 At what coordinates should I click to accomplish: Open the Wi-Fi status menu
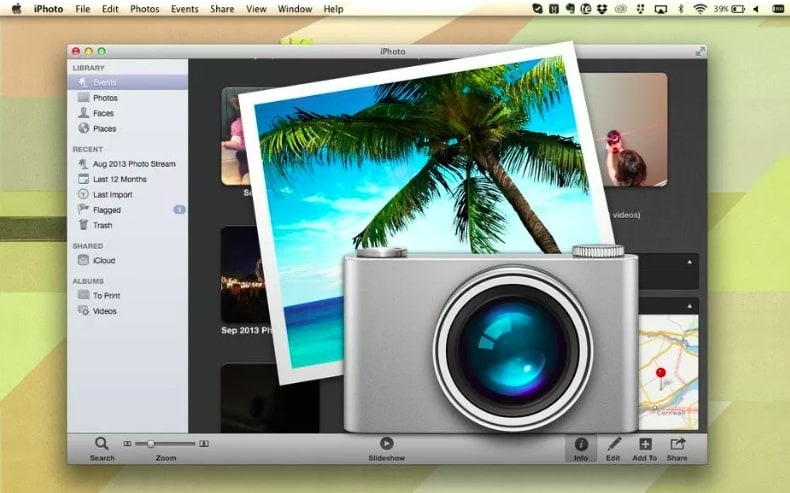point(700,9)
